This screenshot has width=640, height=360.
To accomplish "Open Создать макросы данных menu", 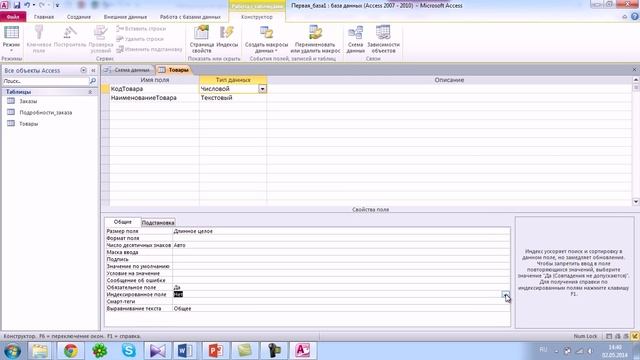I will (x=266, y=39).
